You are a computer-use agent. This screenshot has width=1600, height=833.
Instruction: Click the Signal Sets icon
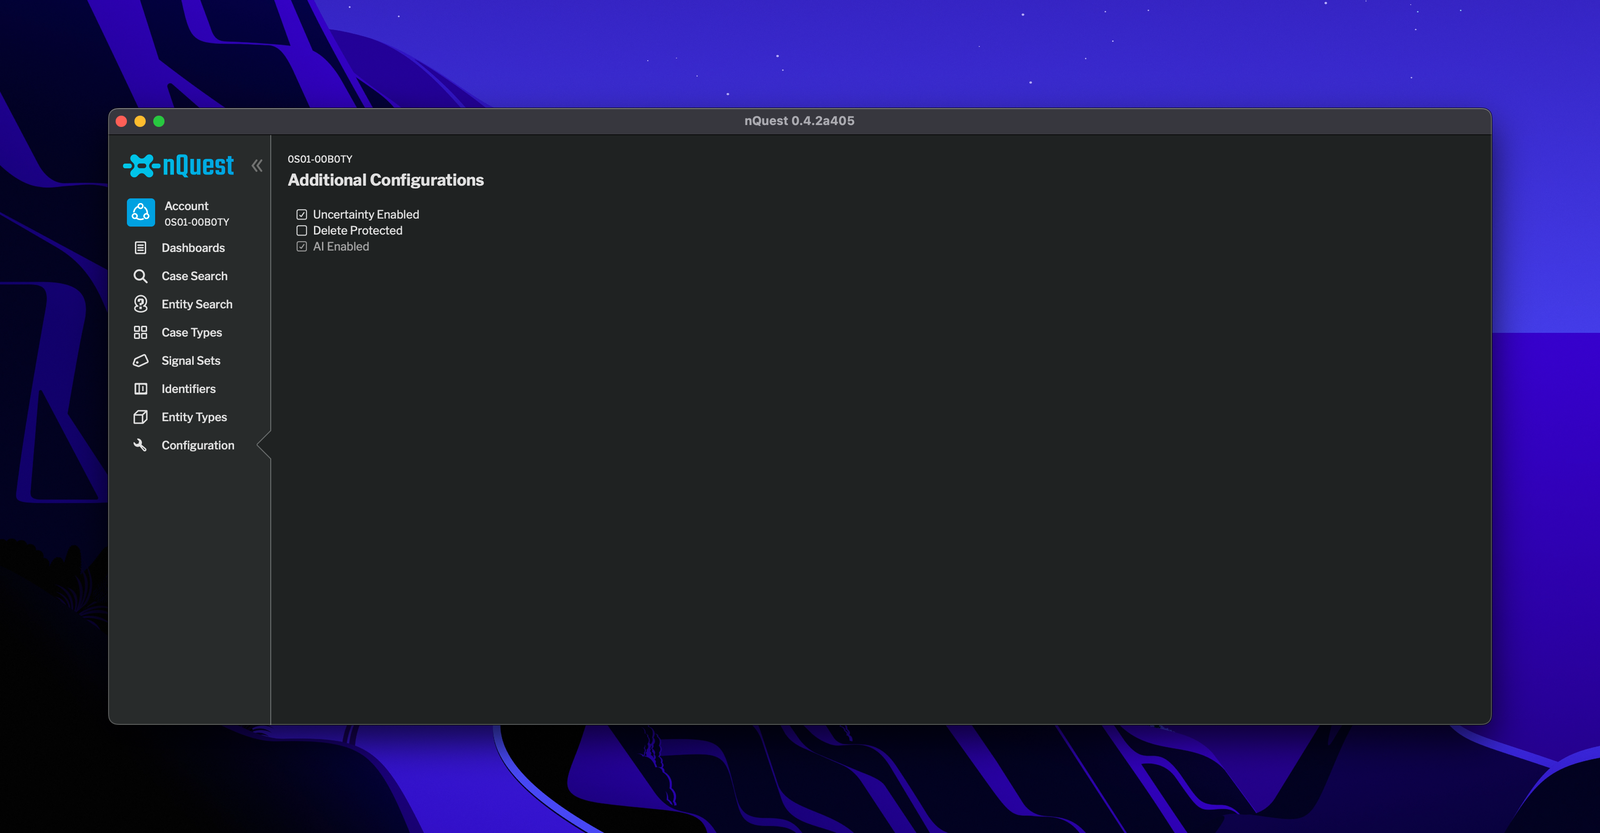[x=141, y=361]
